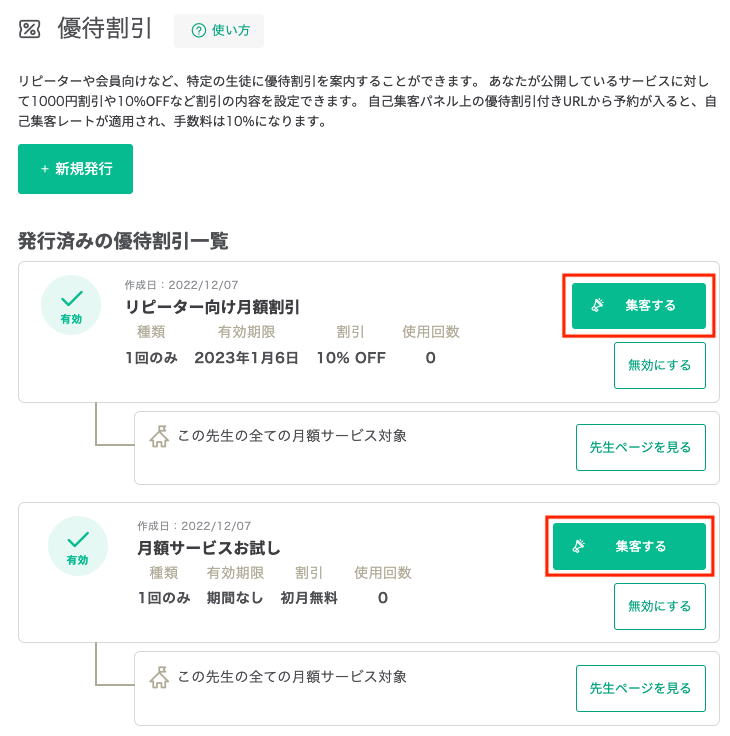The height and width of the screenshot is (736, 730).
Task: Open the 使い方 help button
Action: pyautogui.click(x=219, y=31)
